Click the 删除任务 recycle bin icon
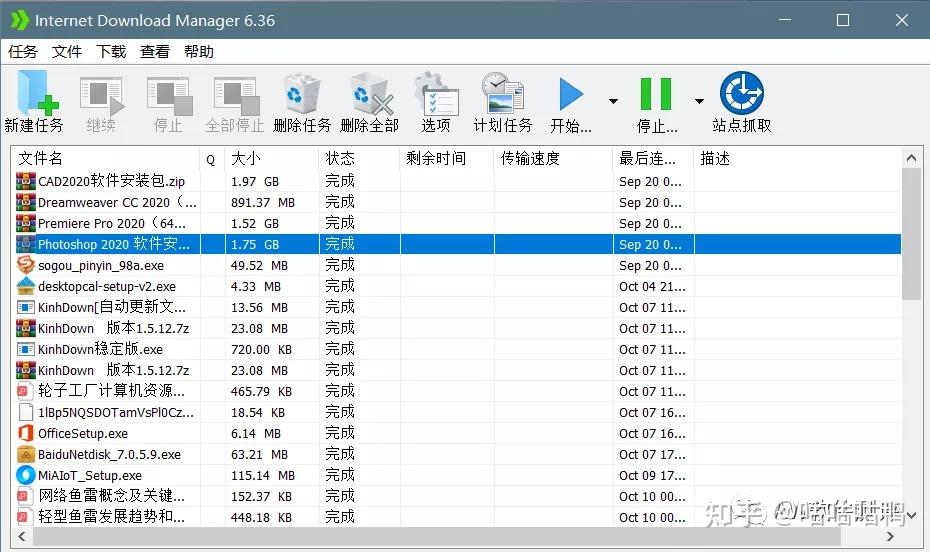The width and height of the screenshot is (930, 552). [x=301, y=94]
